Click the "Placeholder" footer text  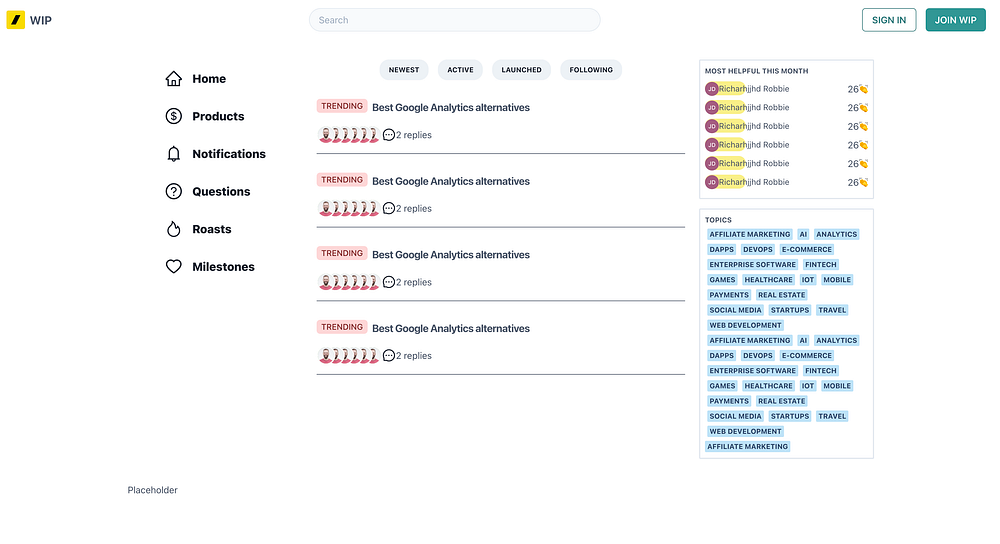pyautogui.click(x=152, y=490)
